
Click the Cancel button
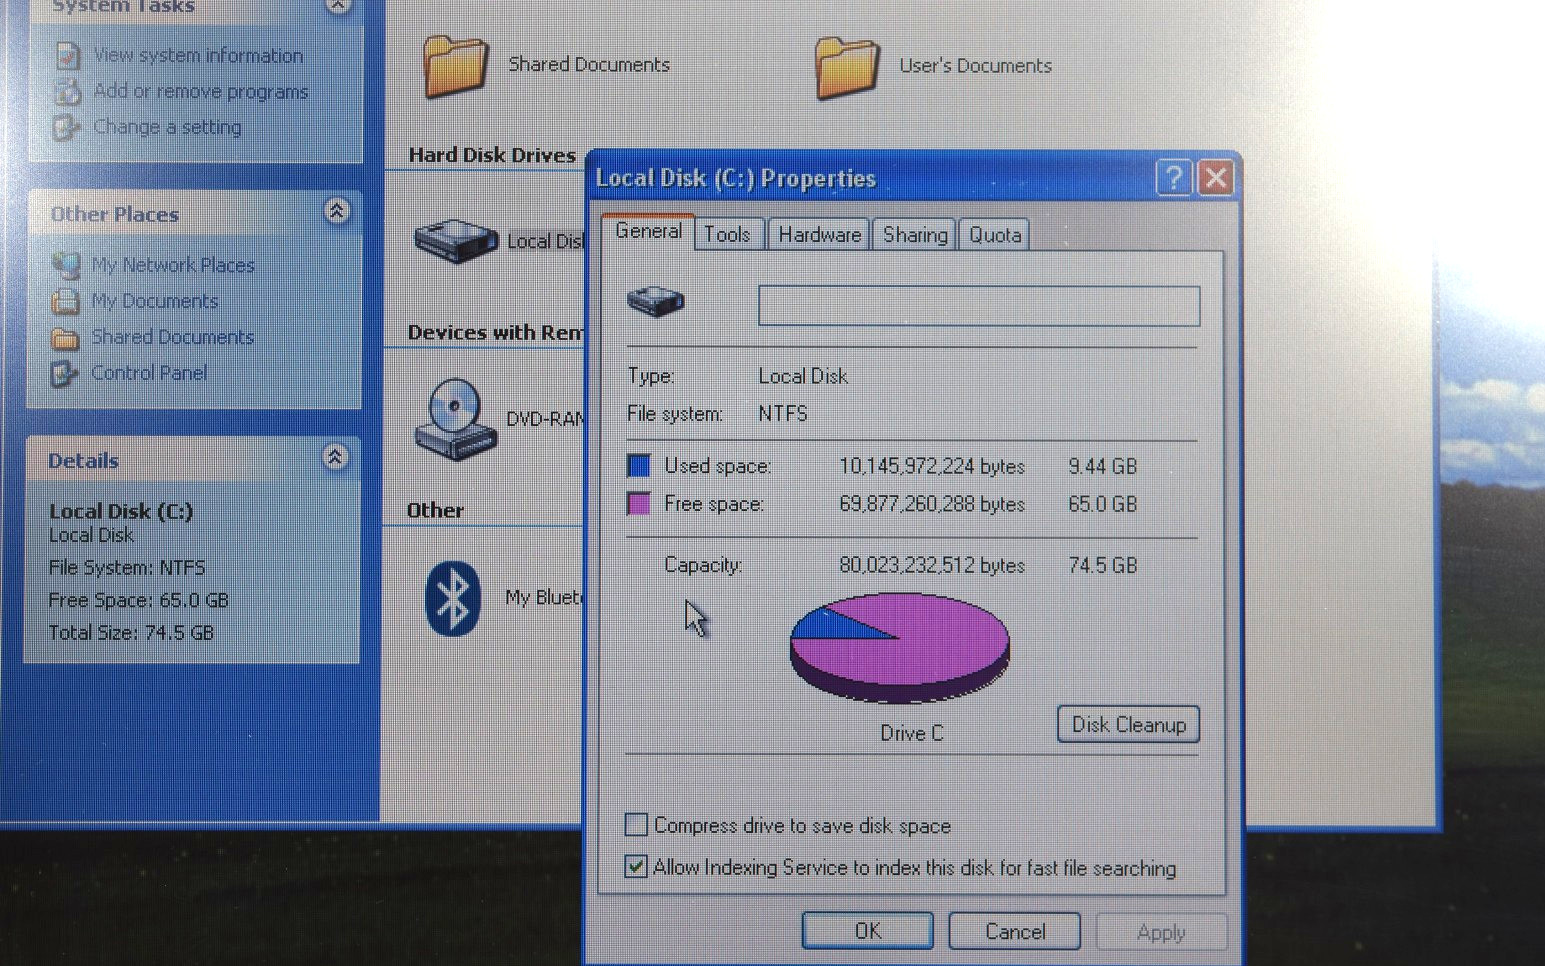(x=1015, y=931)
